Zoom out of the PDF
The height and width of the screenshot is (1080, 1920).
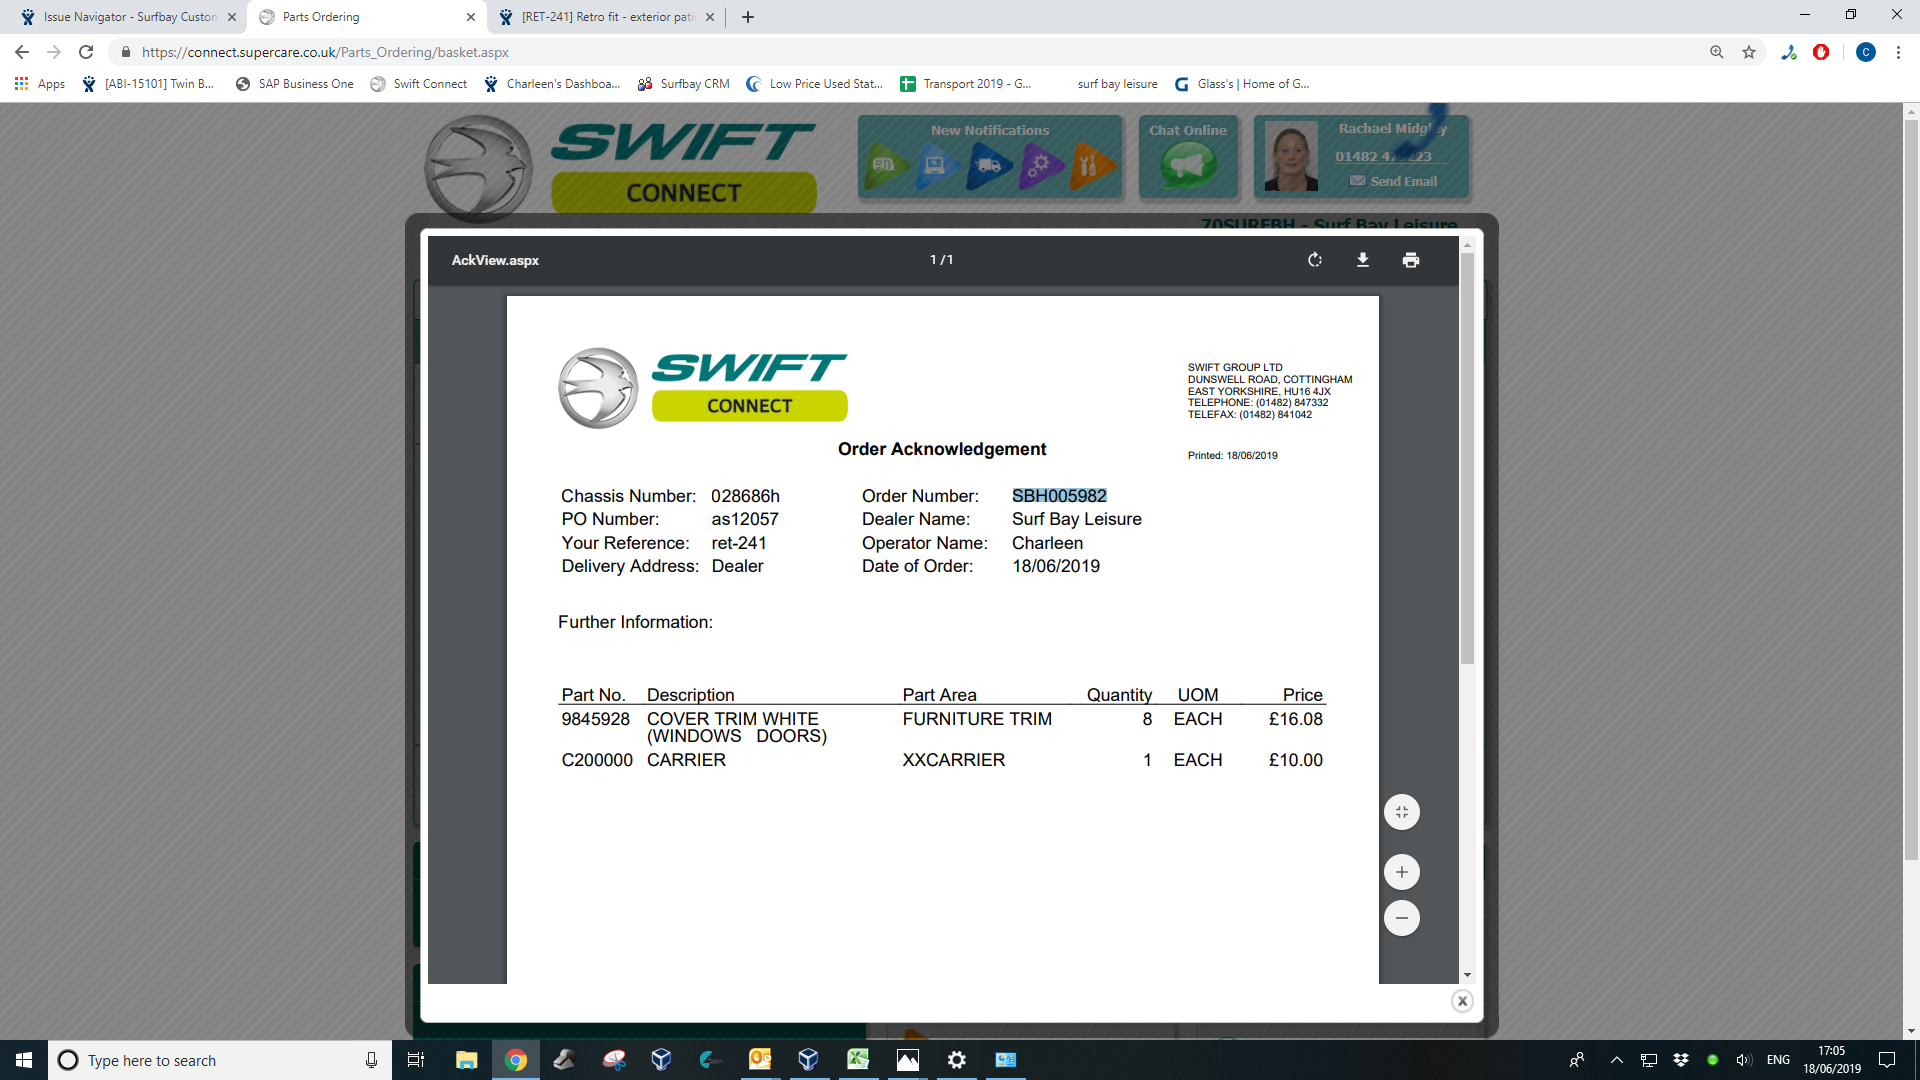[x=1401, y=918]
